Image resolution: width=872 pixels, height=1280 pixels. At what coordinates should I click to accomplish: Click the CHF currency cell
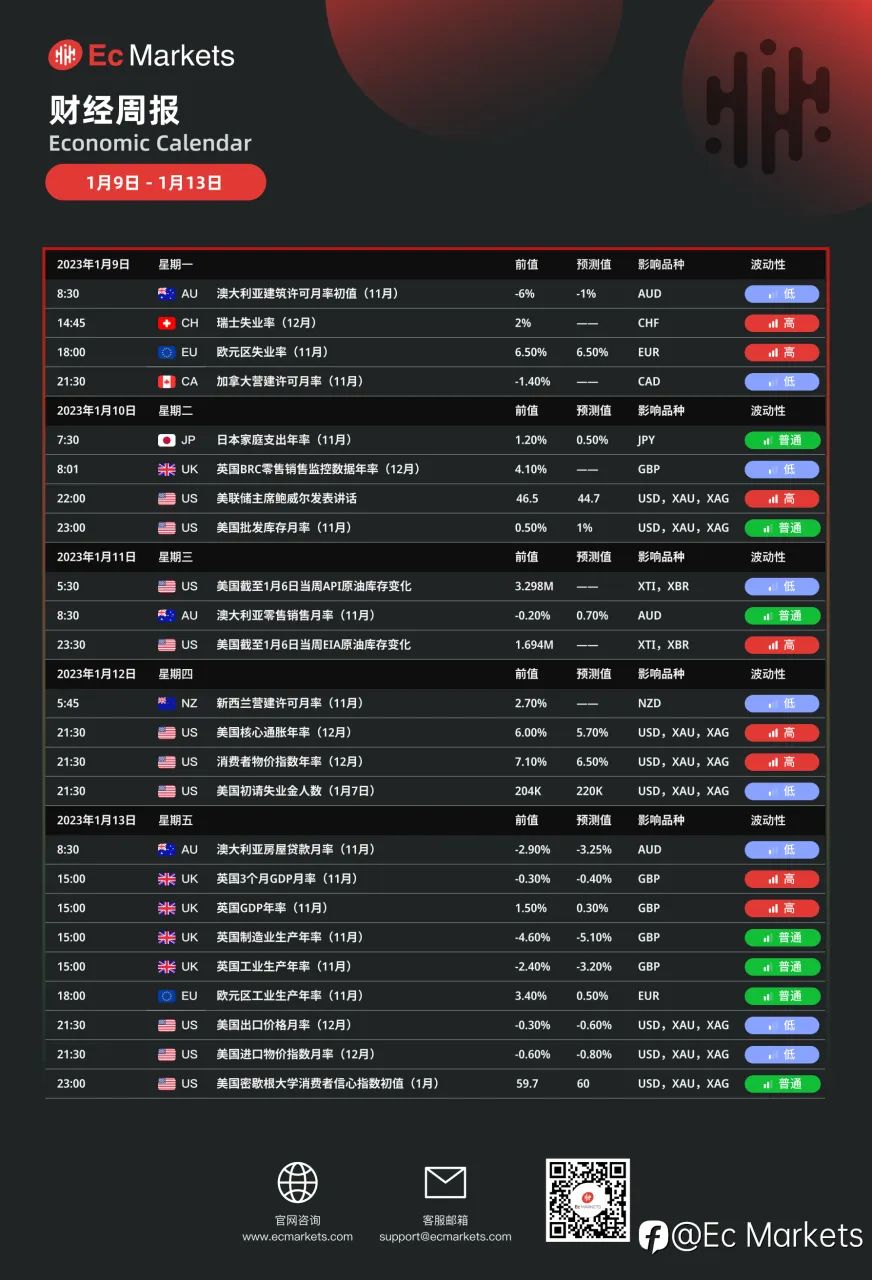click(x=650, y=323)
